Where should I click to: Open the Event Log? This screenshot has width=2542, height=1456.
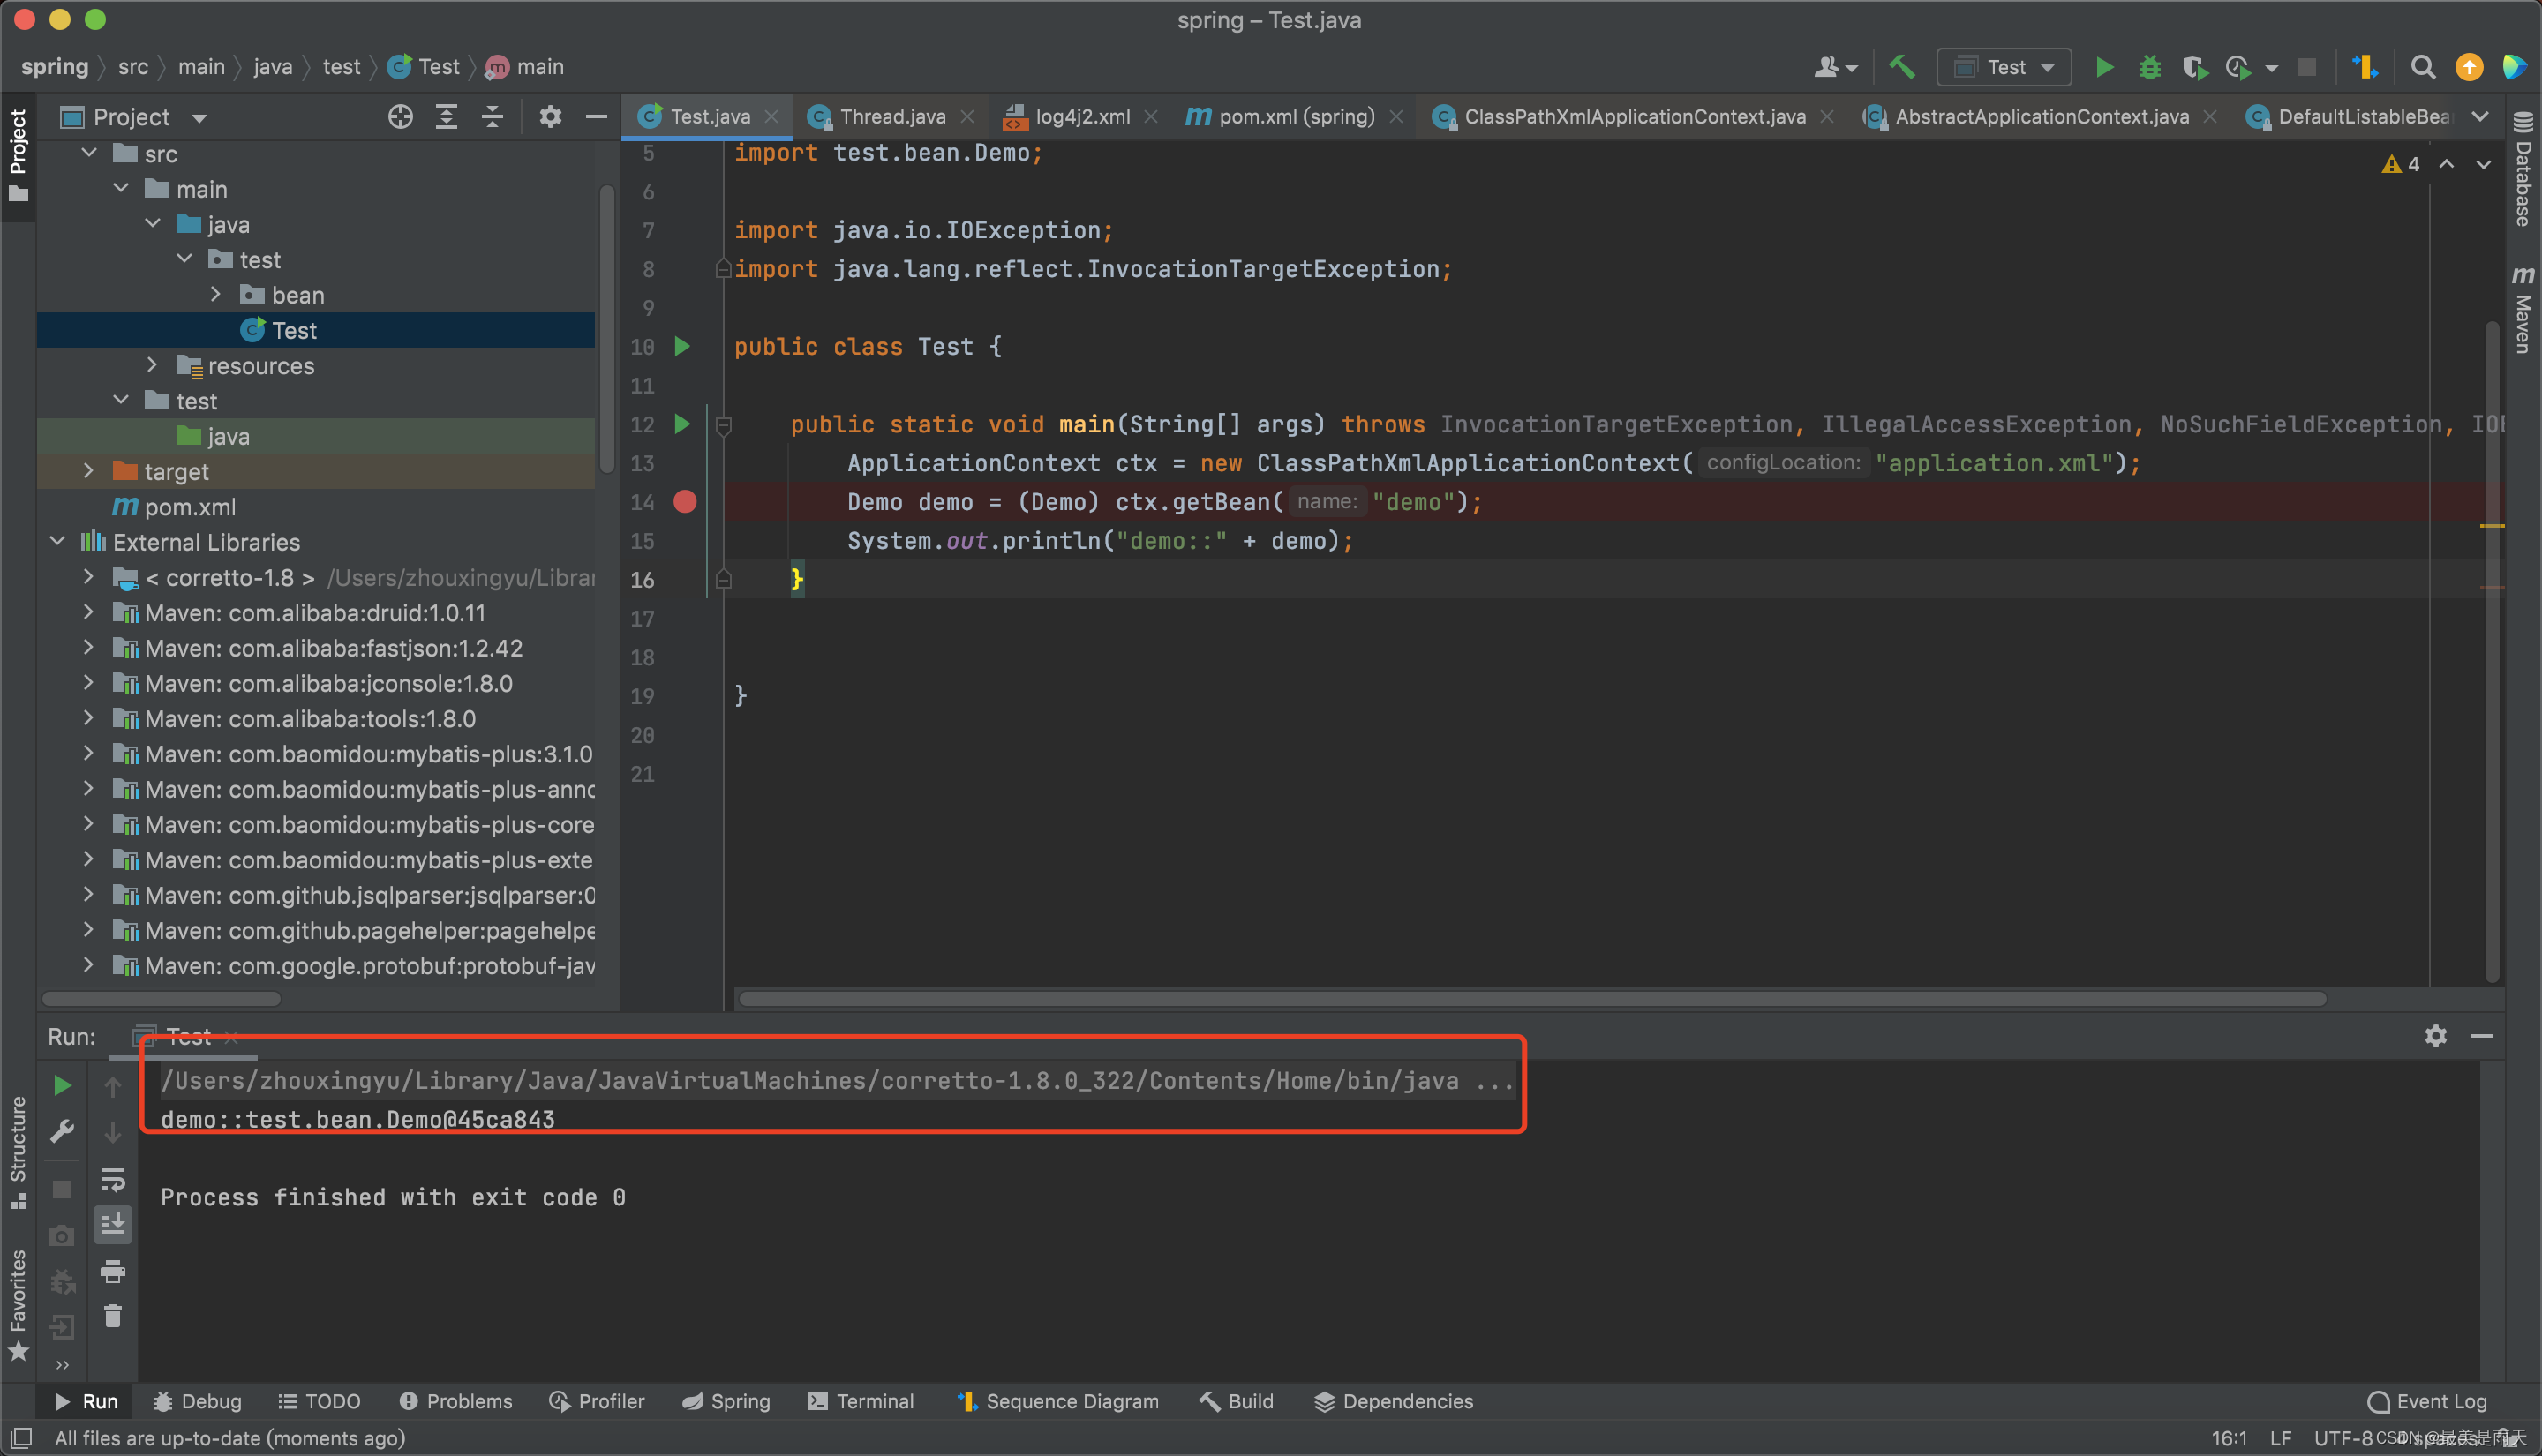pyautogui.click(x=2427, y=1401)
